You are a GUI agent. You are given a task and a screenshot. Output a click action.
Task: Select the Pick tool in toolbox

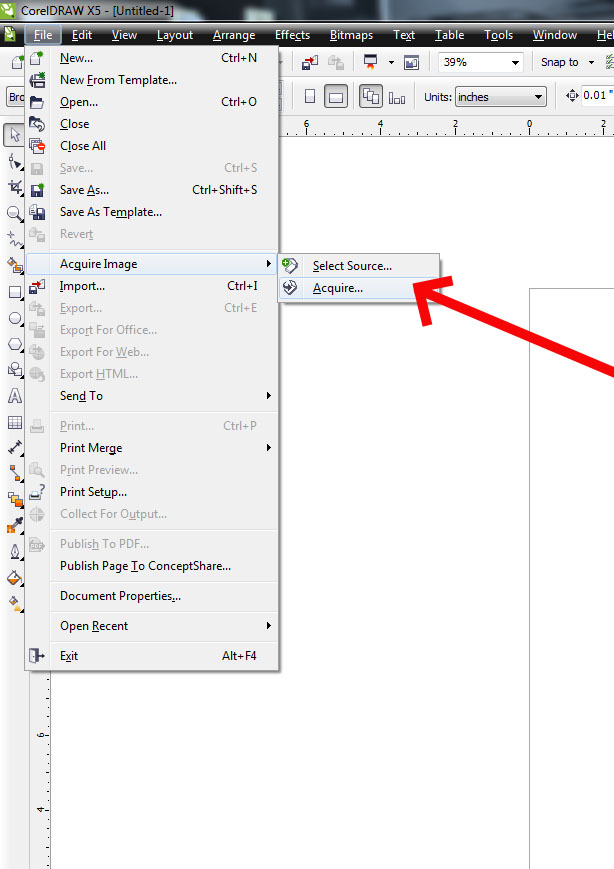point(14,135)
